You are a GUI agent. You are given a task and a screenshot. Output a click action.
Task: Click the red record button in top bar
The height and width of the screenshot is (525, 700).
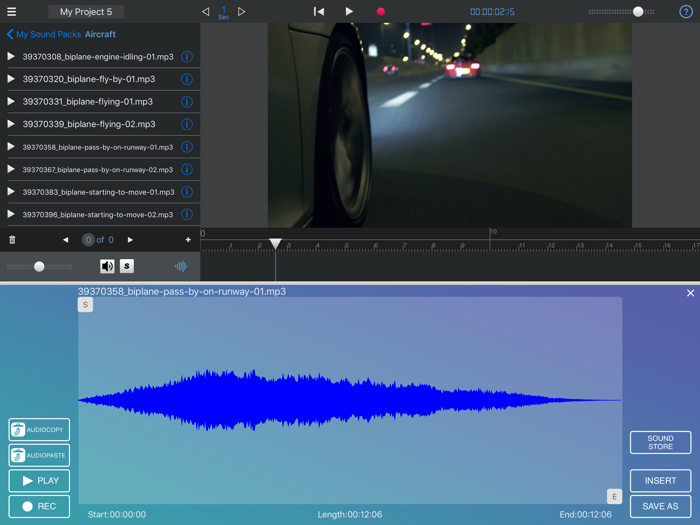380,12
